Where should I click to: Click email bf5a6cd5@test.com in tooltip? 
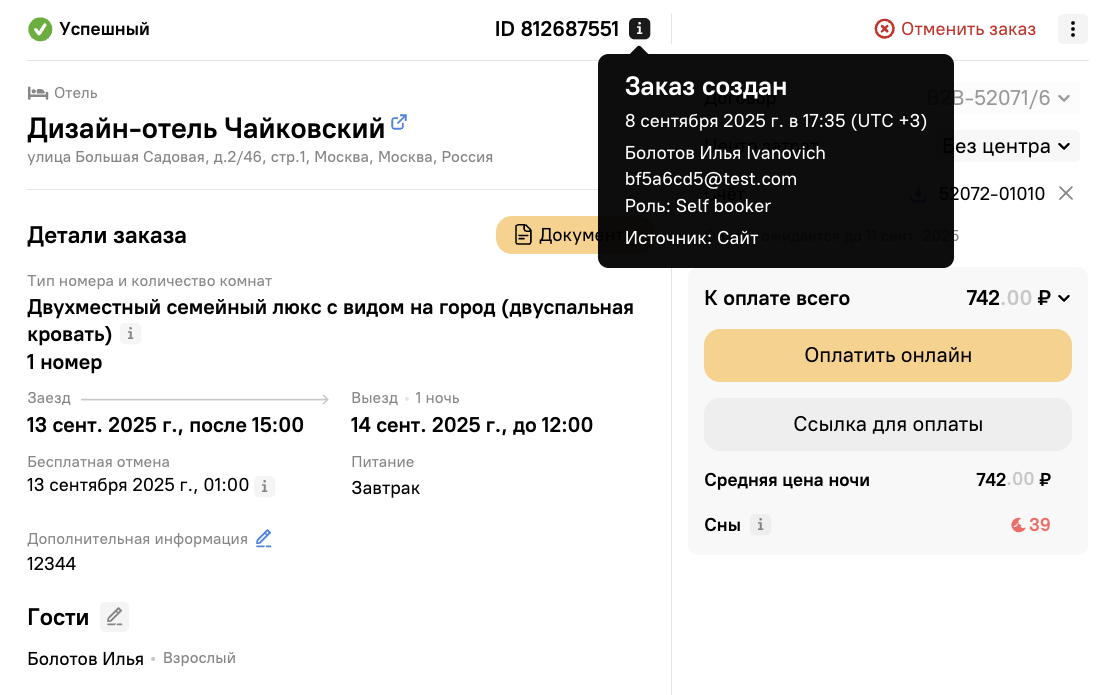tap(711, 180)
